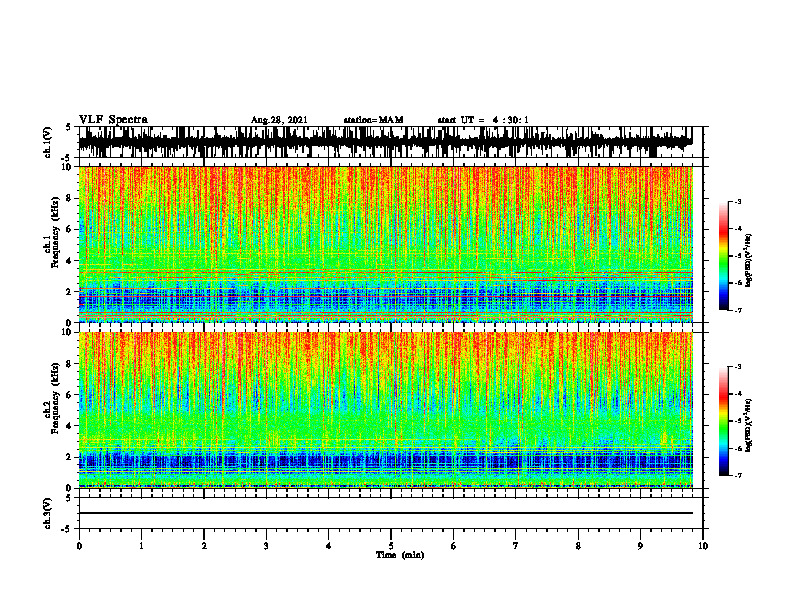Viewport: 792px width, 612px height.
Task: Click the "station=MAM" header text
Action: [x=374, y=120]
